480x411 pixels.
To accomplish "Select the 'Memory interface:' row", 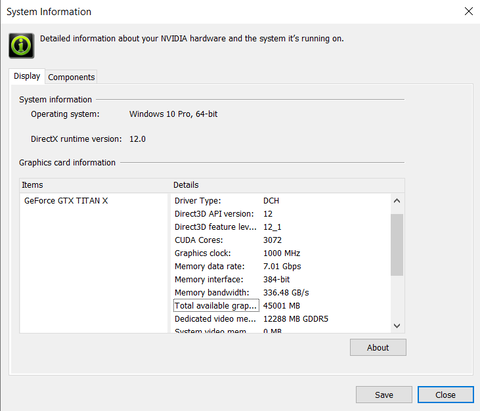I will click(281, 279).
